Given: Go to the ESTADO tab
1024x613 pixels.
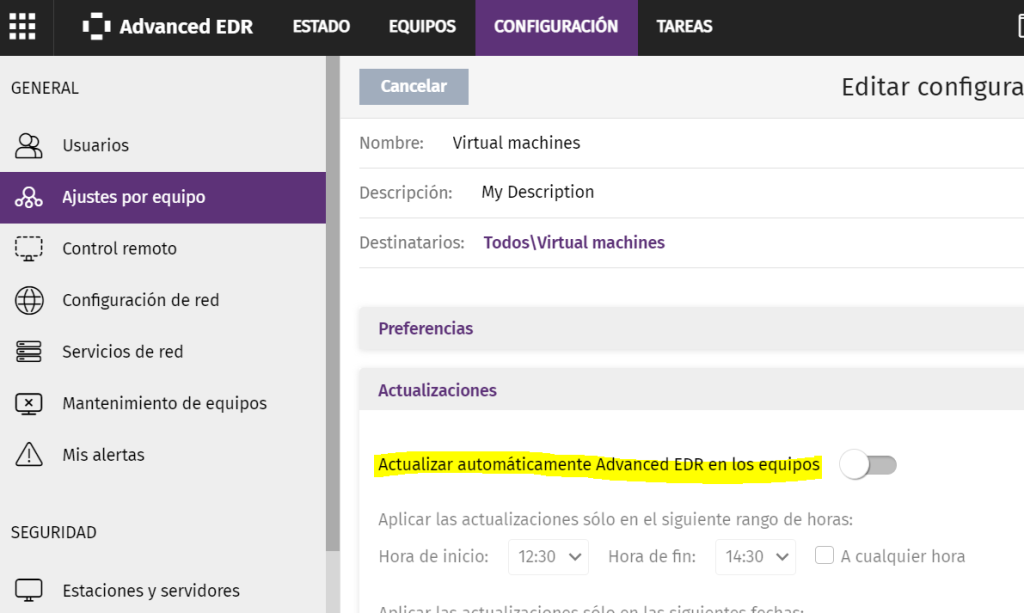Looking at the screenshot, I should click(x=321, y=27).
